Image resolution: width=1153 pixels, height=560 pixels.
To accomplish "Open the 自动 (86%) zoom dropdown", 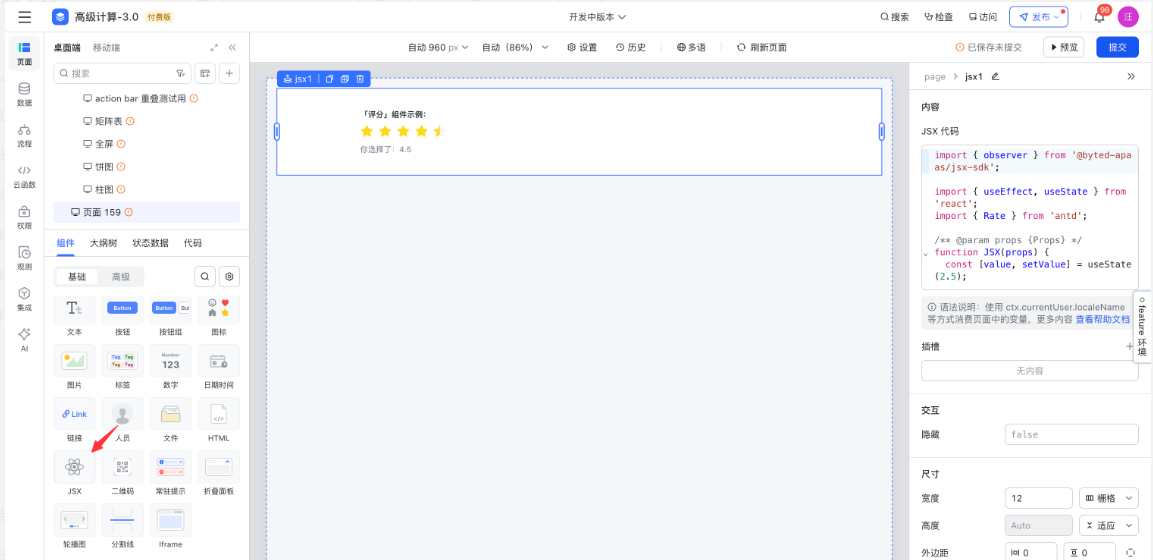I will click(515, 47).
